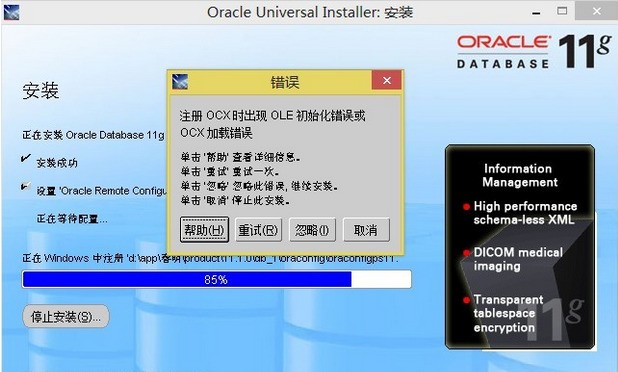Click DICOM medical imaging banner text
This screenshot has height=372, width=618.
point(518,259)
